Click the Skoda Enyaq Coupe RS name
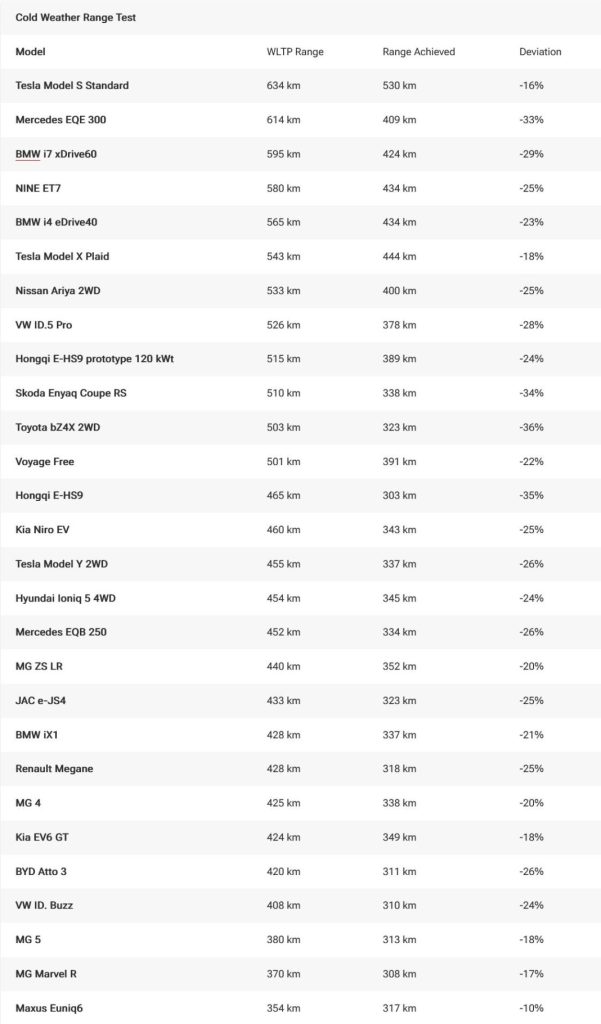Screen dimensions: 601x1024 [71, 393]
